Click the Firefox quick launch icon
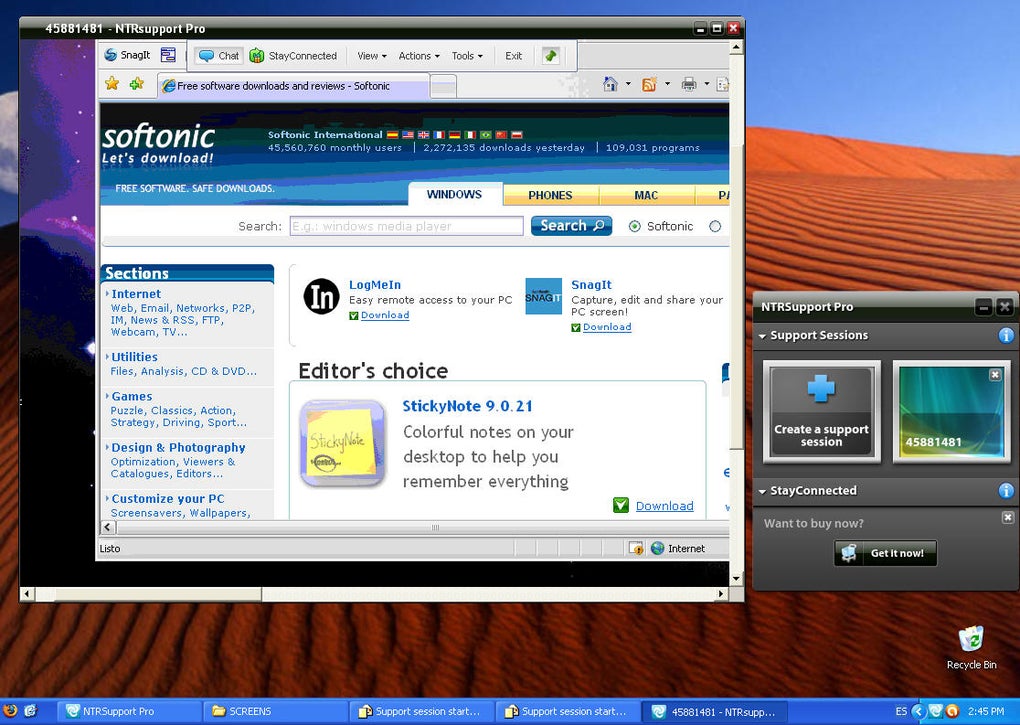The height and width of the screenshot is (725, 1020). (9, 711)
